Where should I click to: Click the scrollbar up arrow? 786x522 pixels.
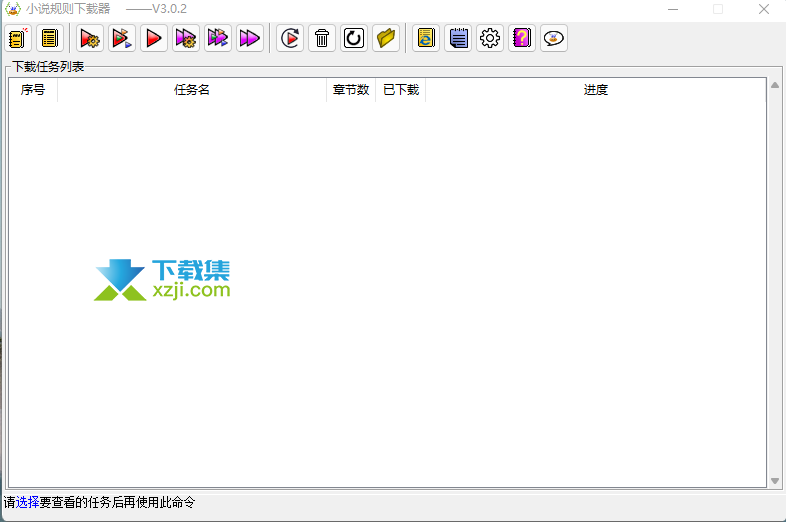tap(775, 85)
